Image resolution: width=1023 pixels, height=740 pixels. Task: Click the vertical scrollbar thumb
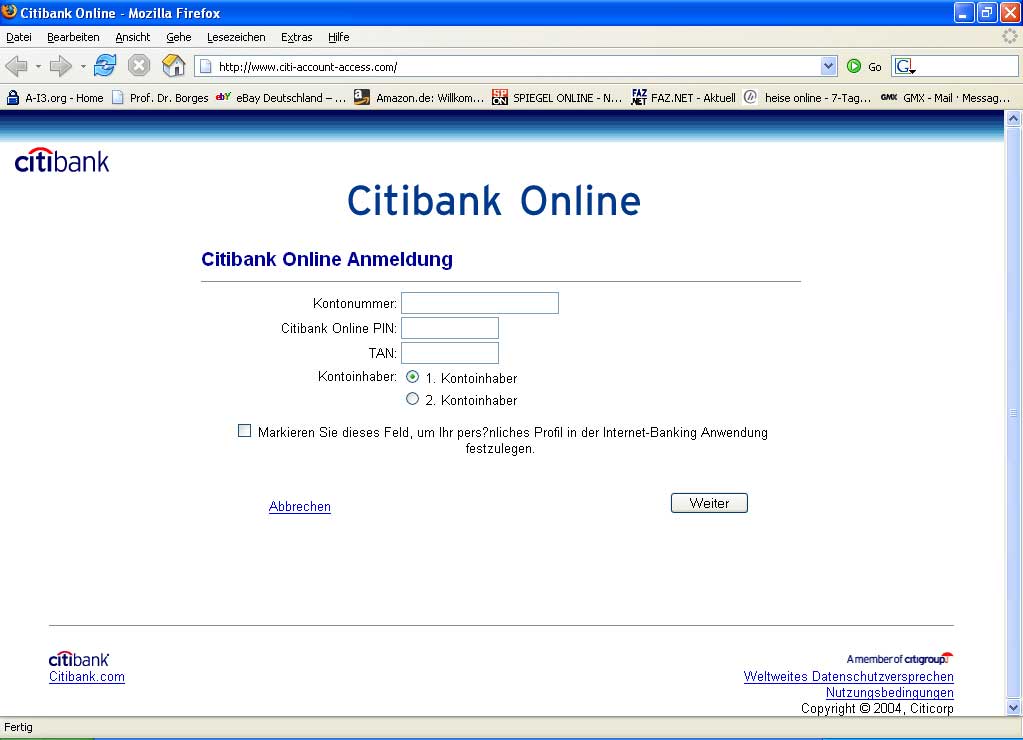1013,412
